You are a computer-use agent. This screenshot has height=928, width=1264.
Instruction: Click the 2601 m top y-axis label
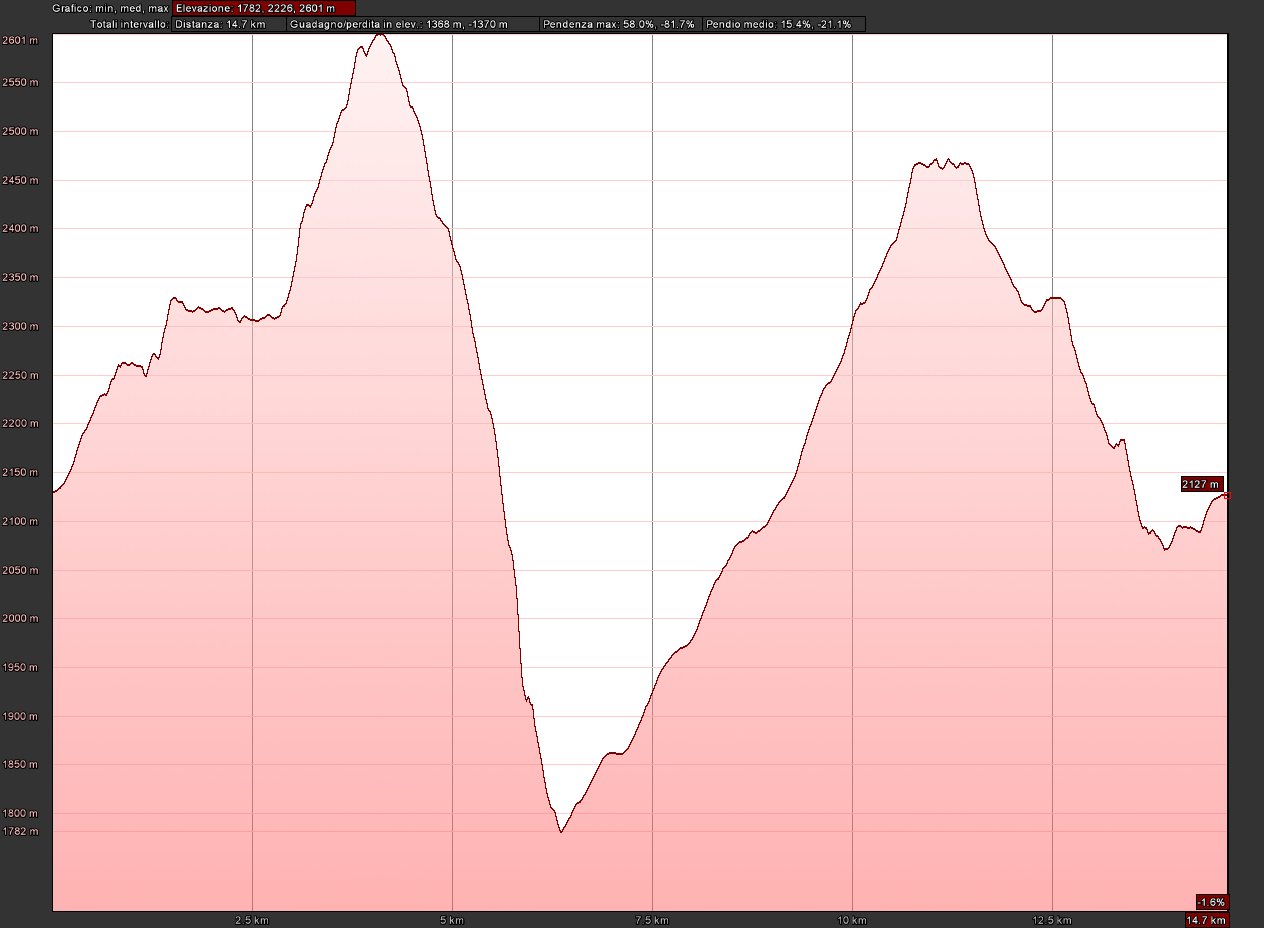[20, 41]
